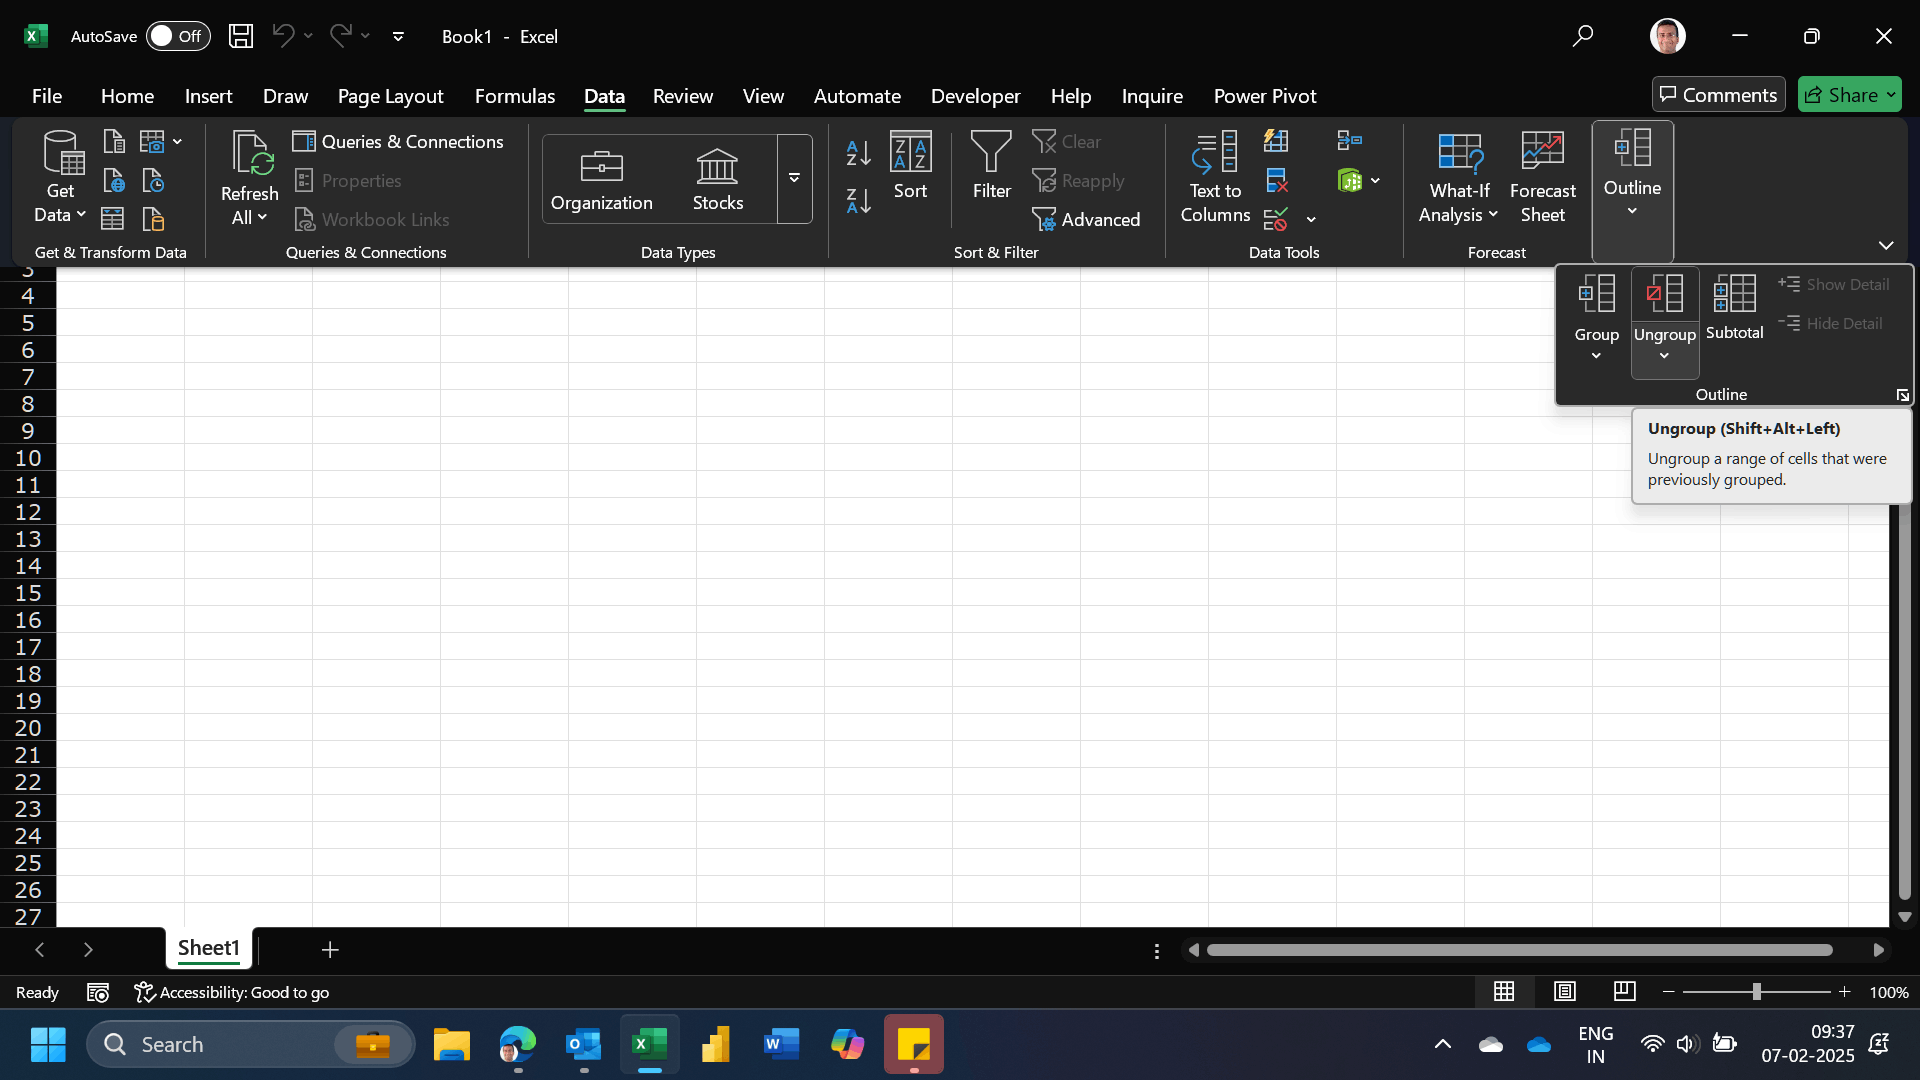This screenshot has height=1080, width=1920.
Task: Open the Sort dialog
Action: tap(910, 166)
